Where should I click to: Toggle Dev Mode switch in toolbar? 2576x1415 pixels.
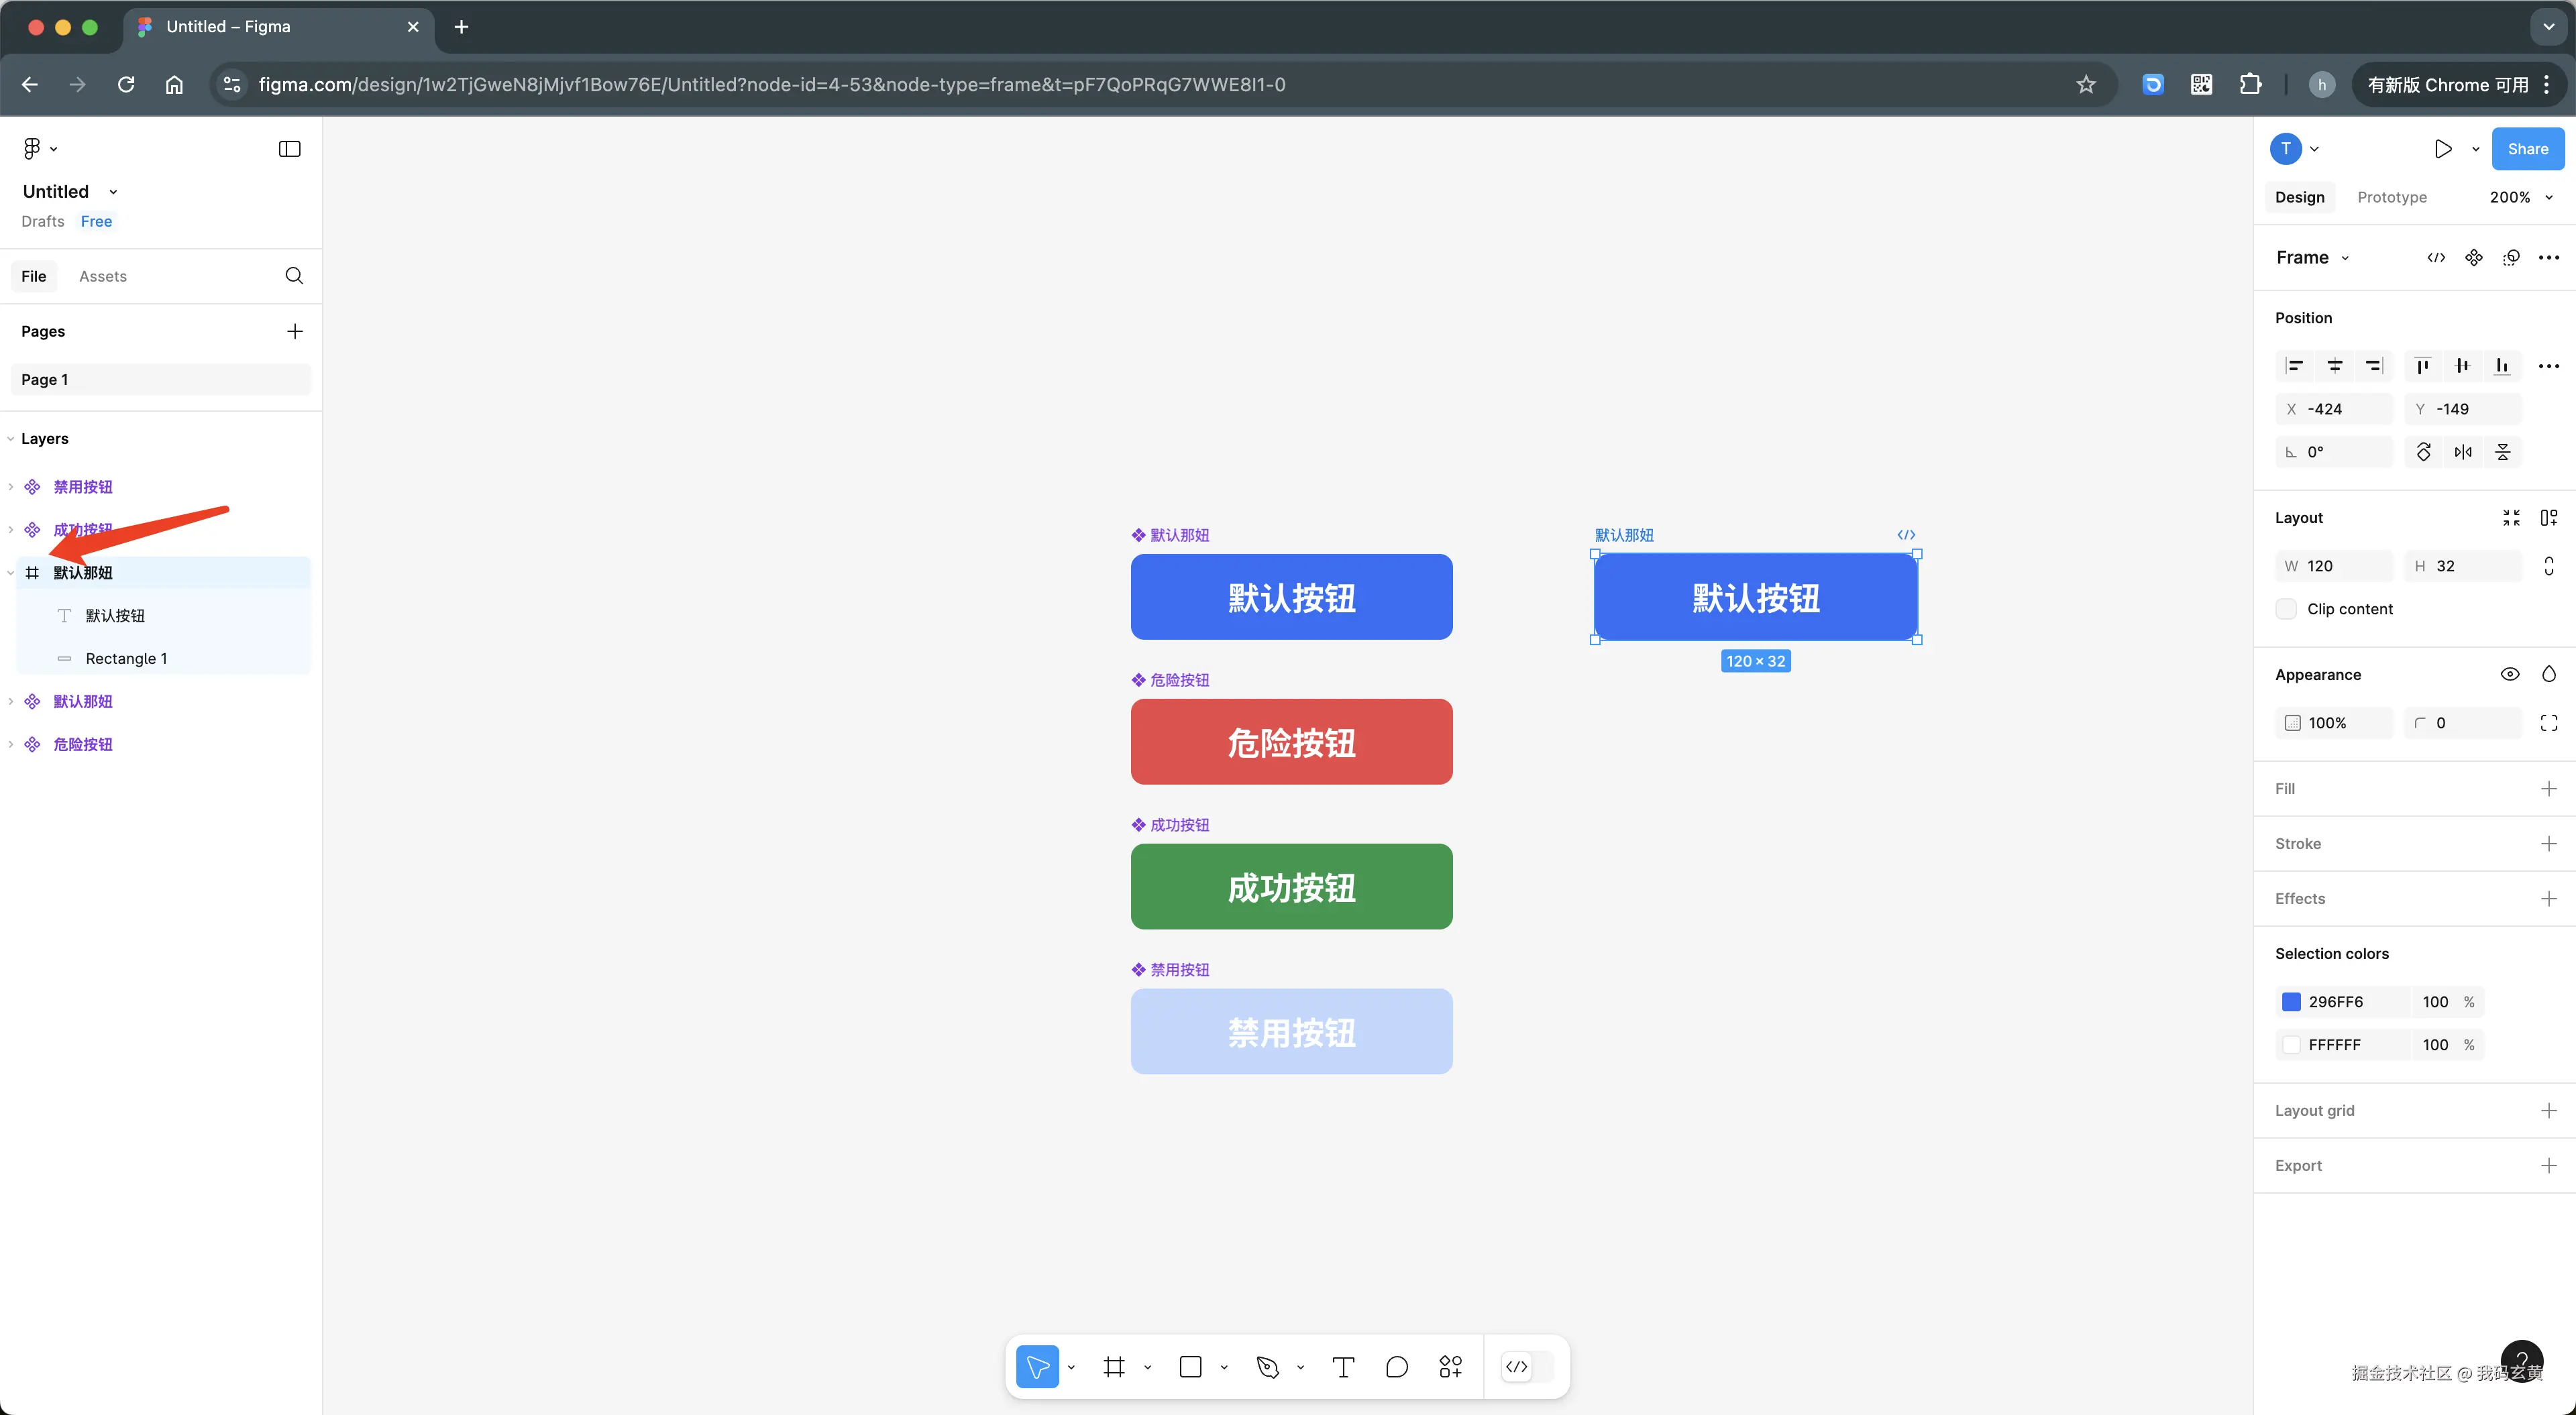1528,1367
